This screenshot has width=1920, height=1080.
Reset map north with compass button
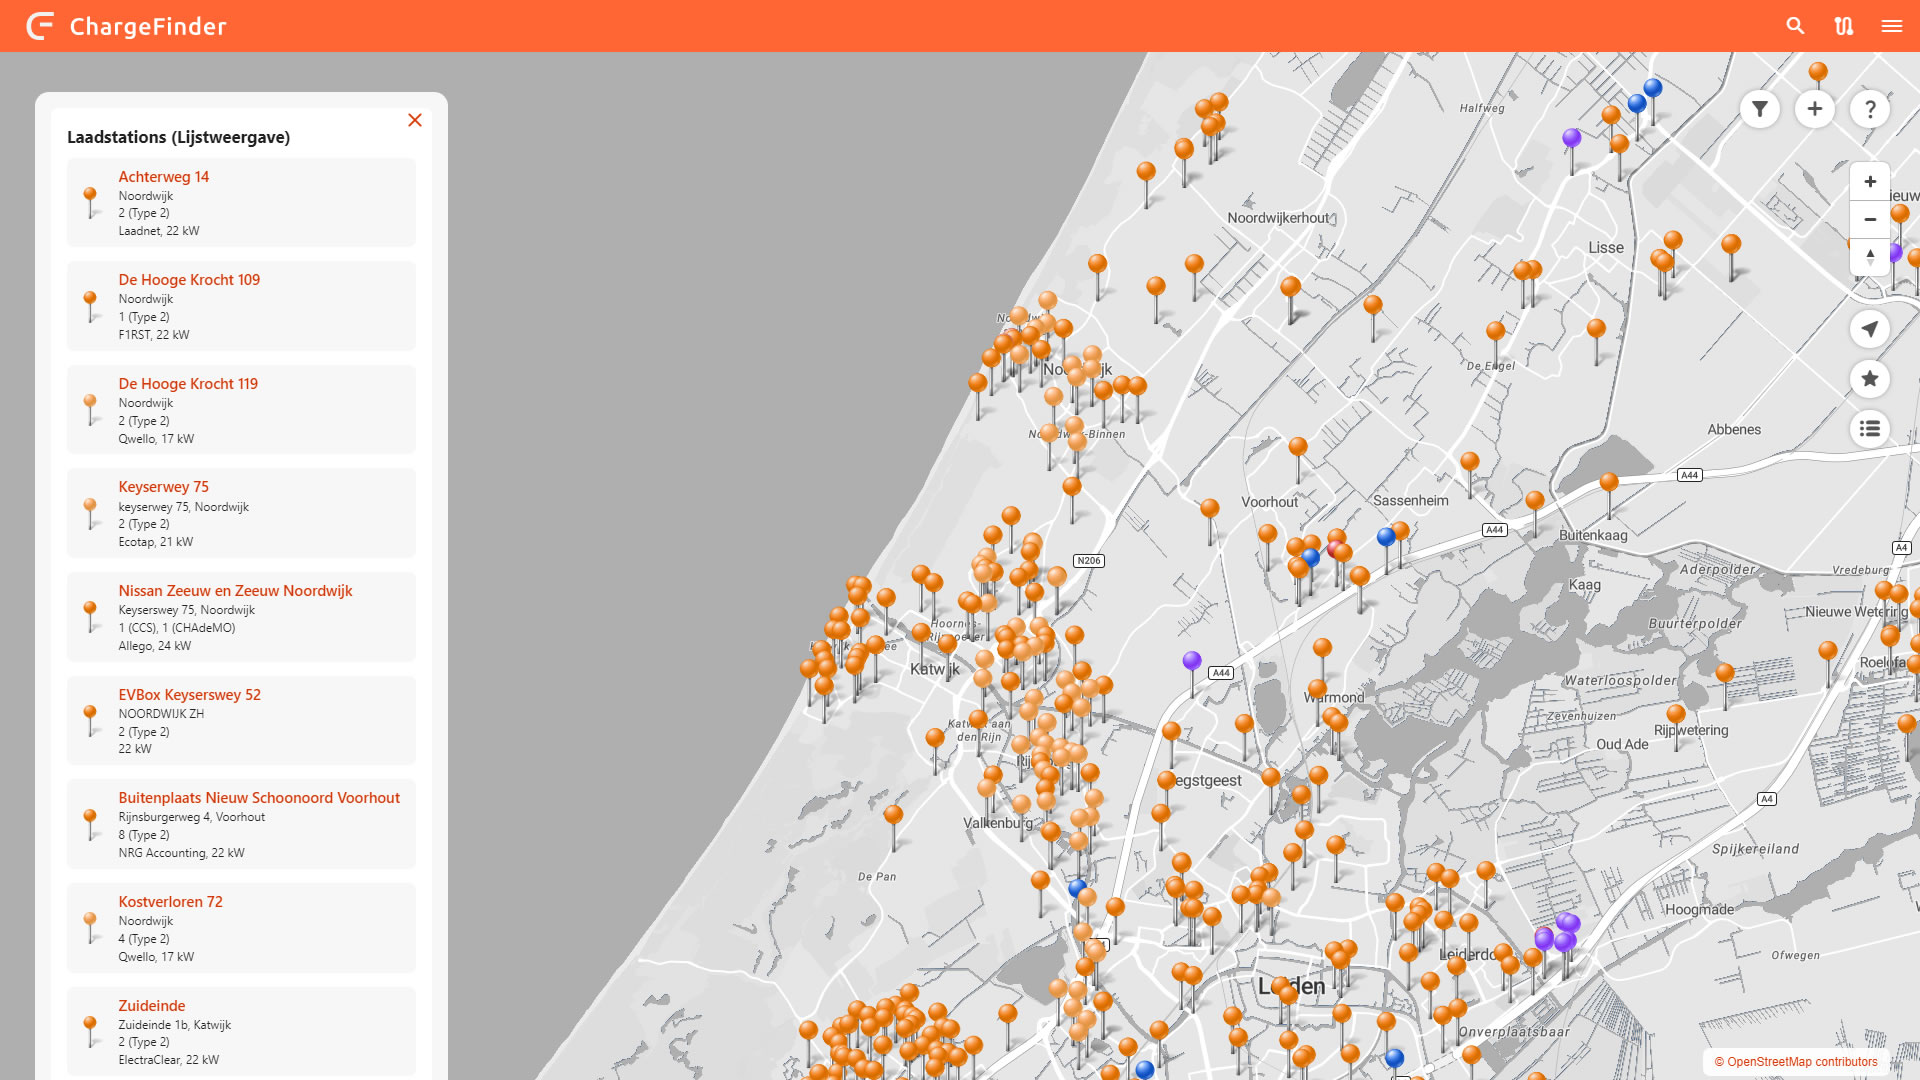coord(1869,256)
